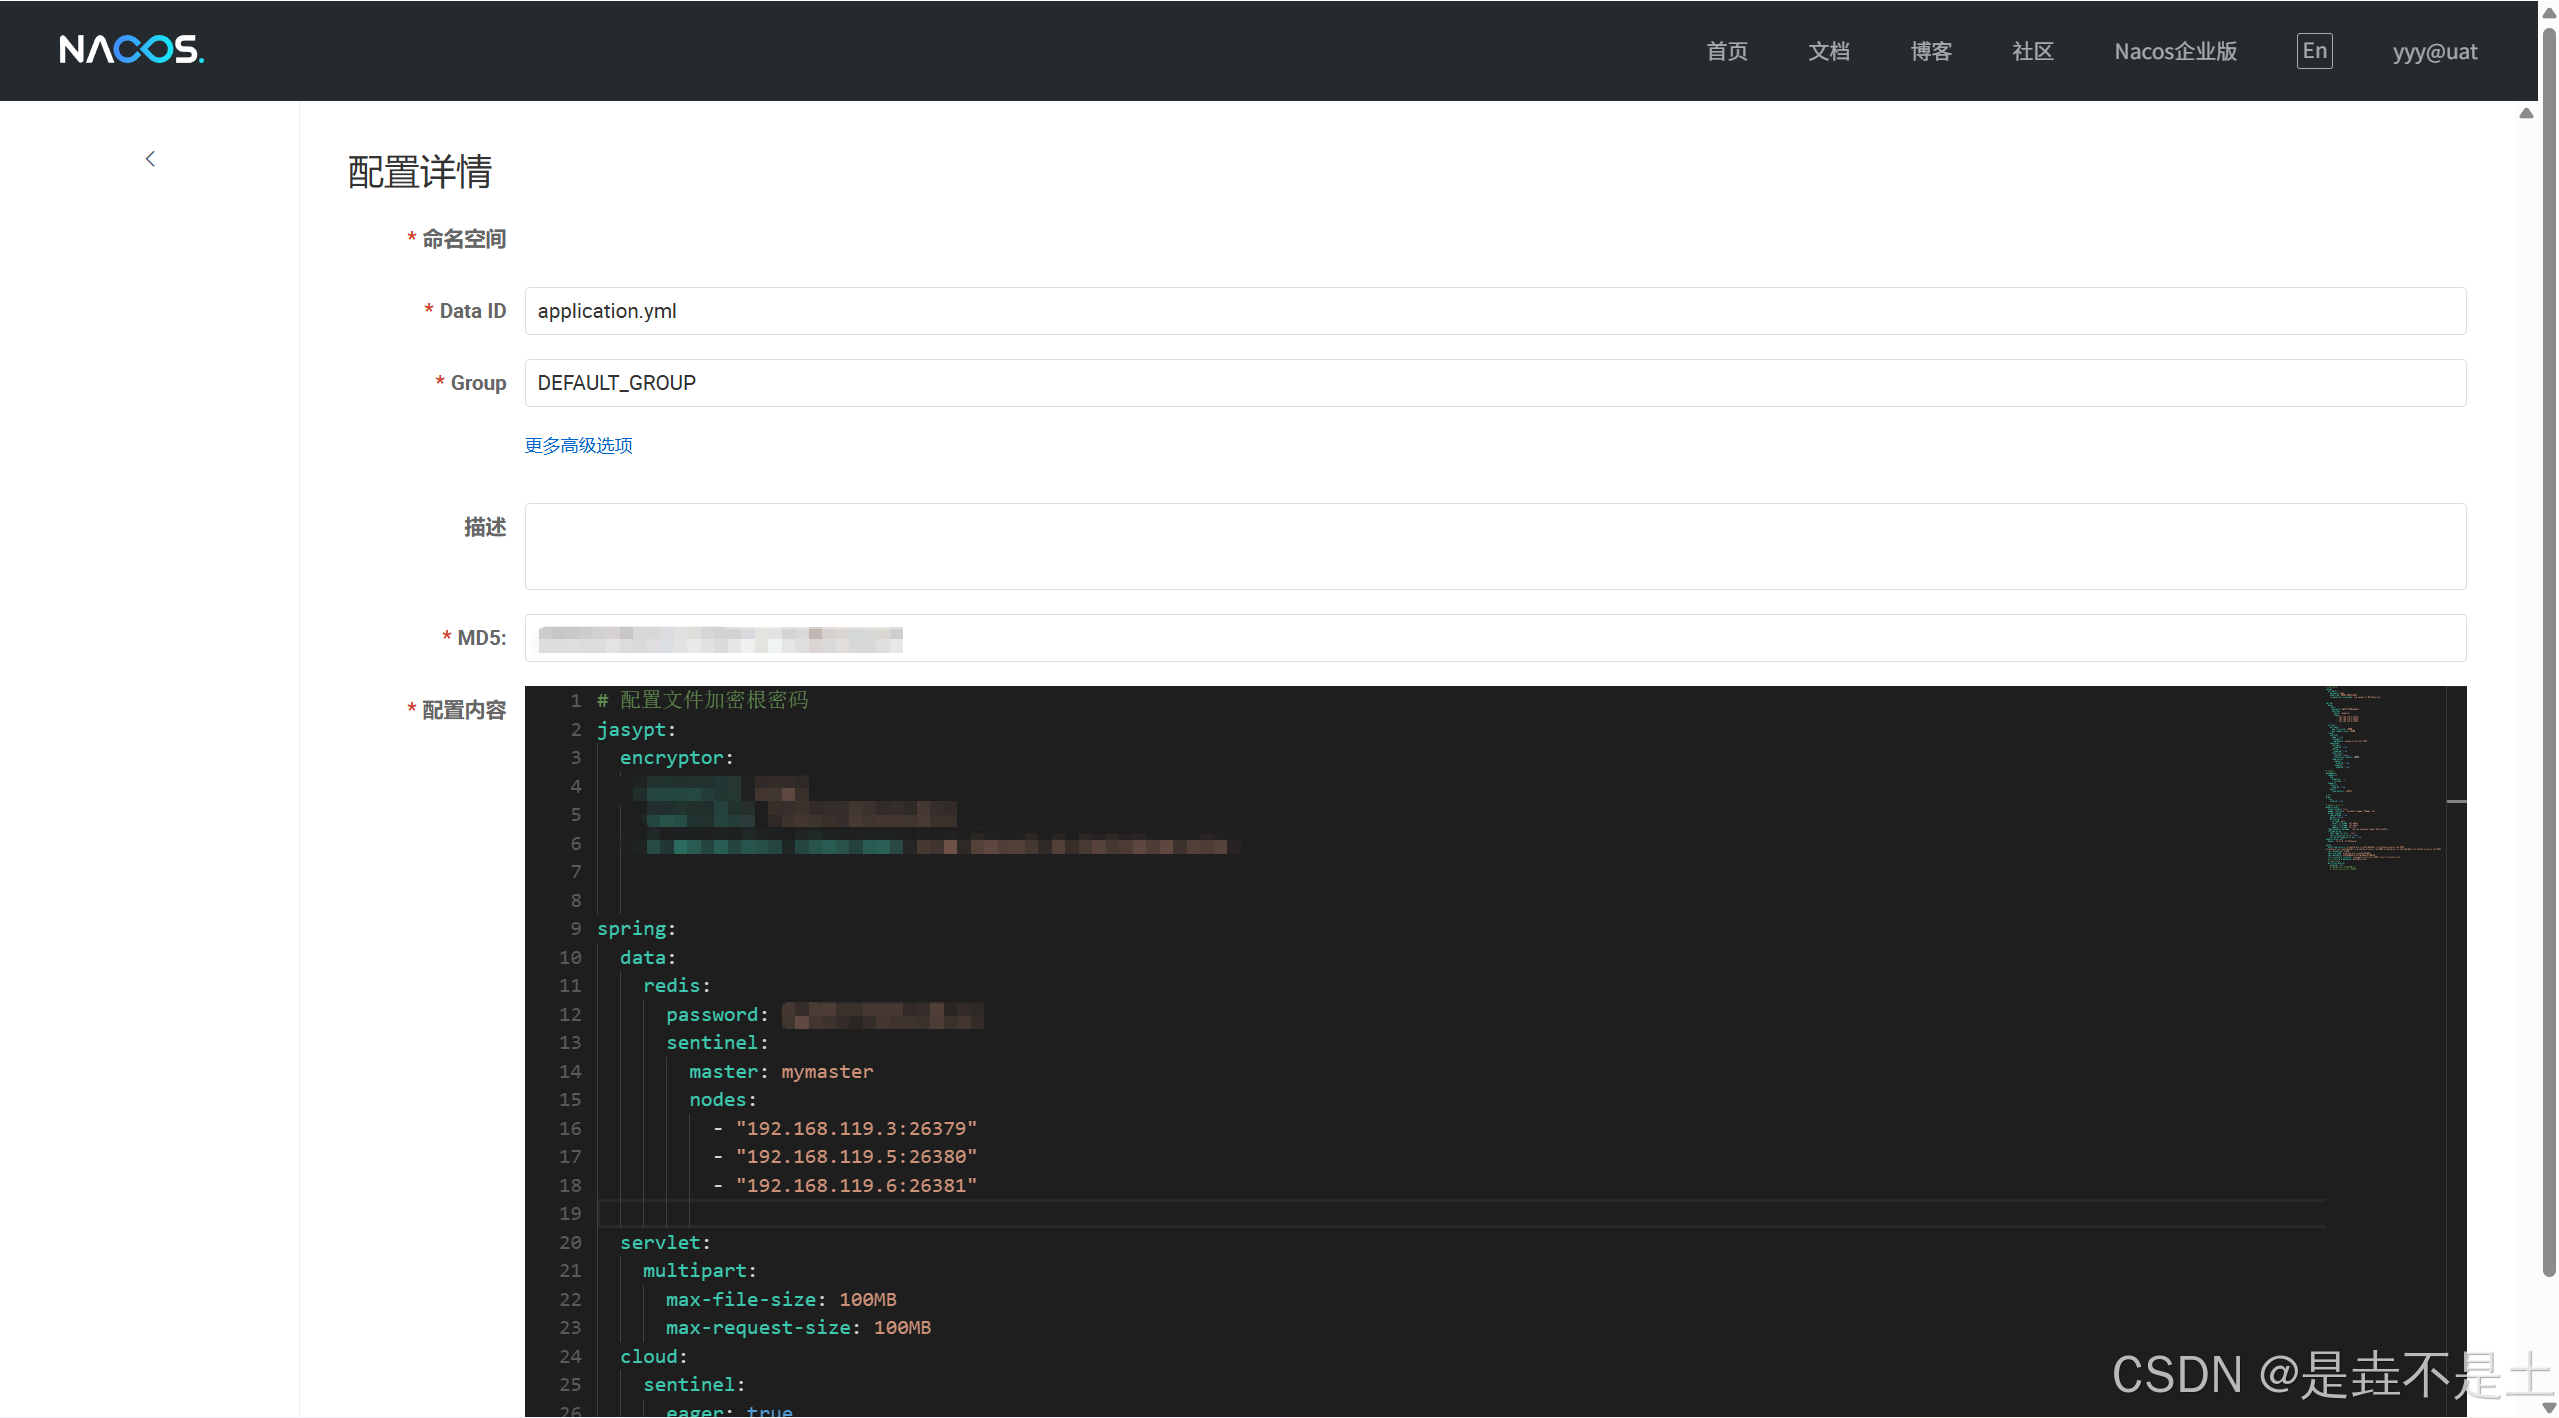2559x1418 pixels.
Task: Collapse sidebar with back chevron
Action: (150, 159)
